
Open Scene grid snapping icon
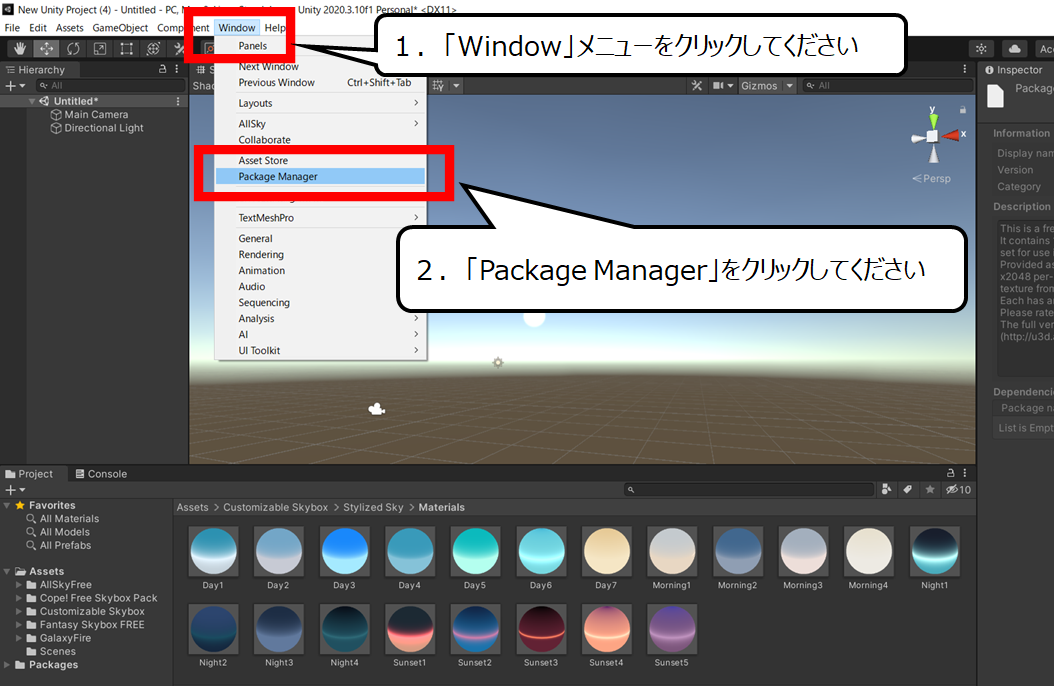[438, 85]
